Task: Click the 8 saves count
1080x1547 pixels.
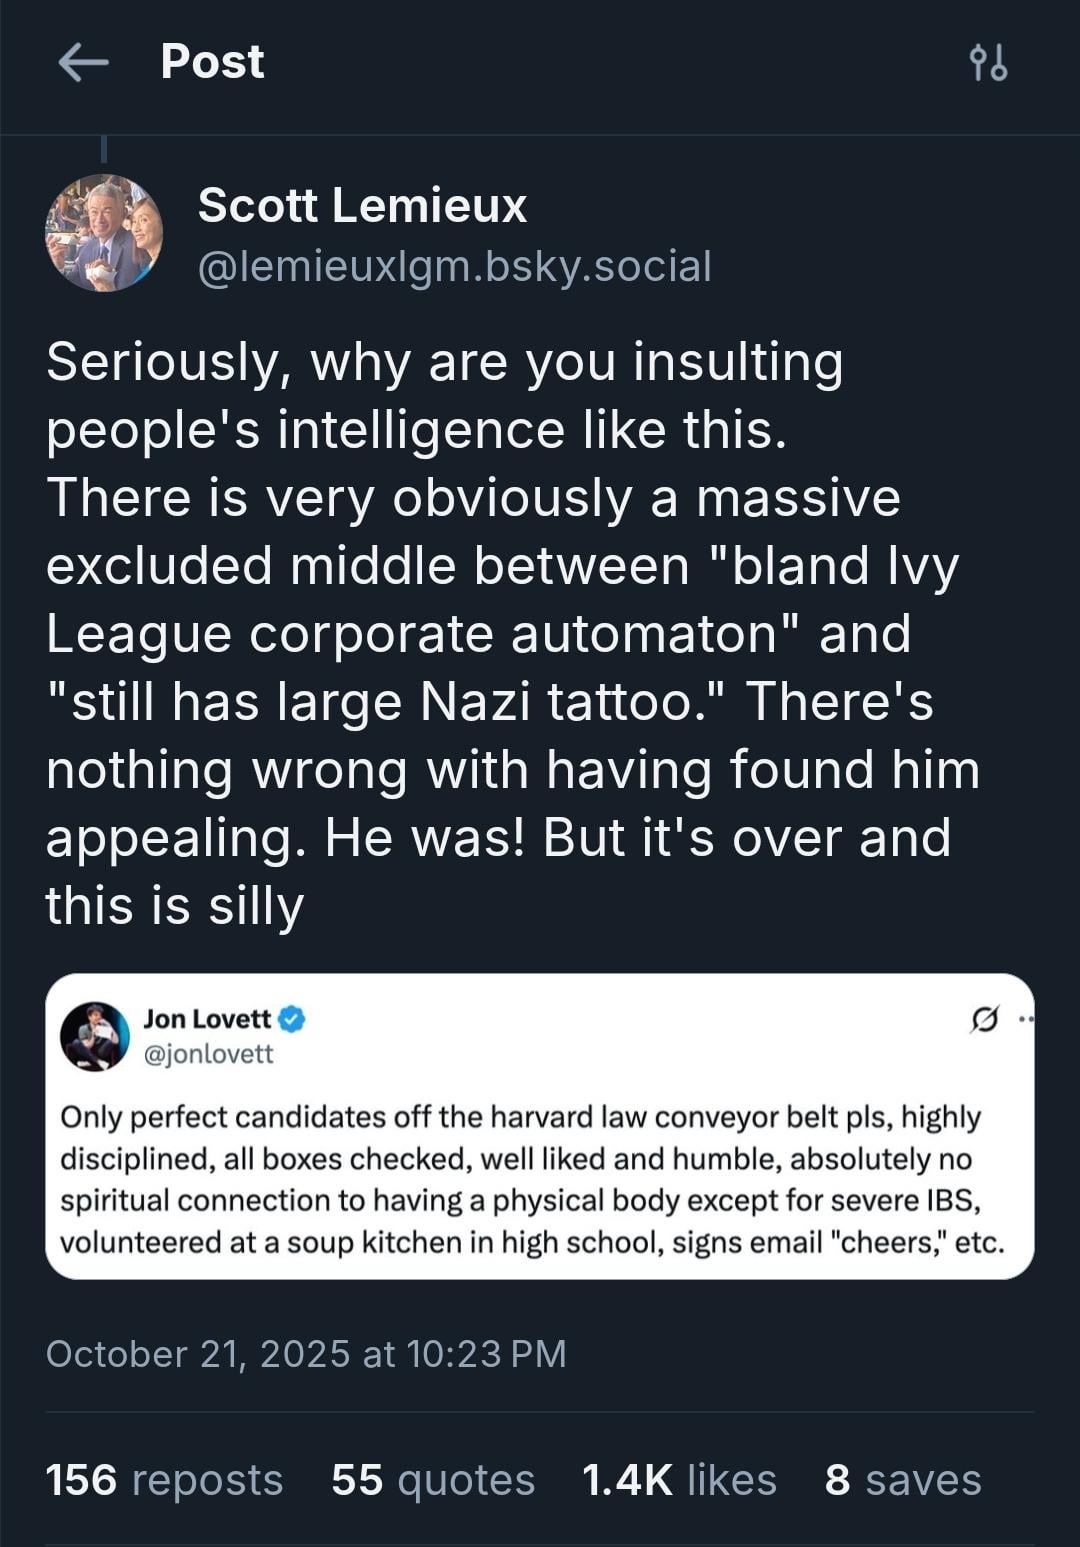Action: pyautogui.click(x=903, y=1480)
